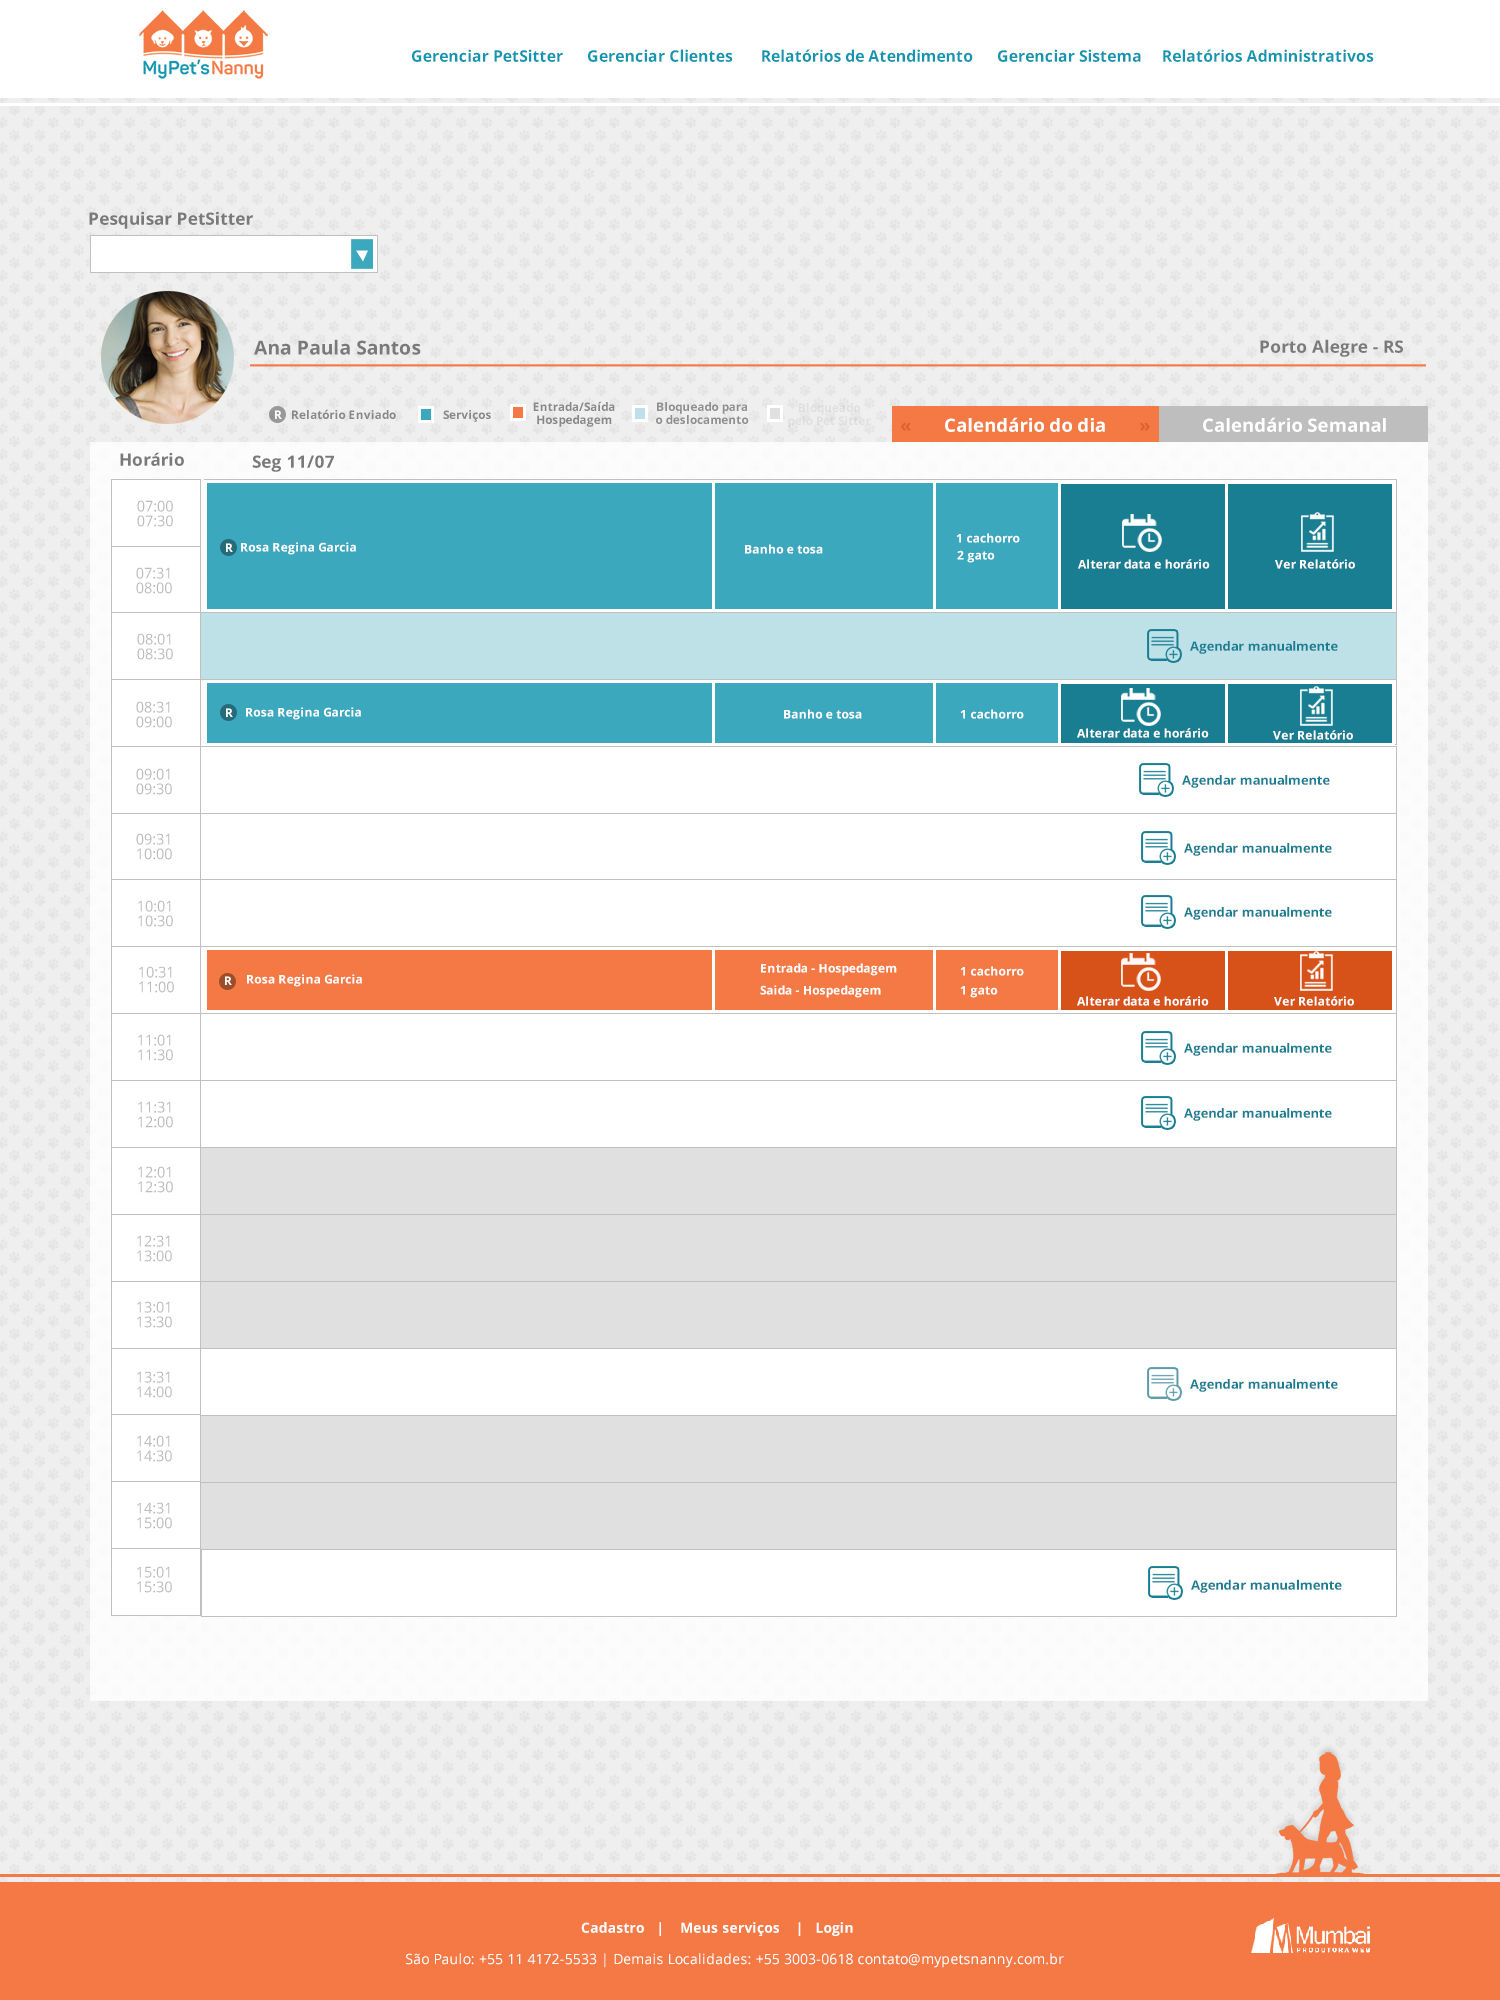
Task: Click calendar-clock icon in orange Hospedagem row
Action: 1140,972
